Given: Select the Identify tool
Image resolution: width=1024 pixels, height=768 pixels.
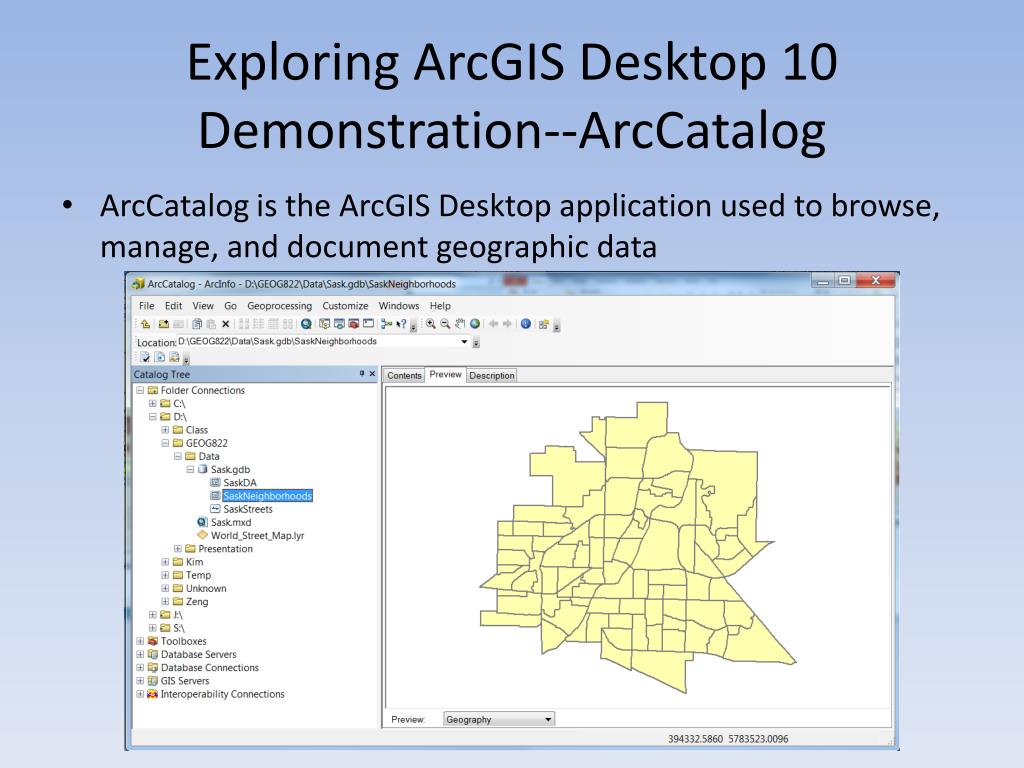Looking at the screenshot, I should [526, 324].
